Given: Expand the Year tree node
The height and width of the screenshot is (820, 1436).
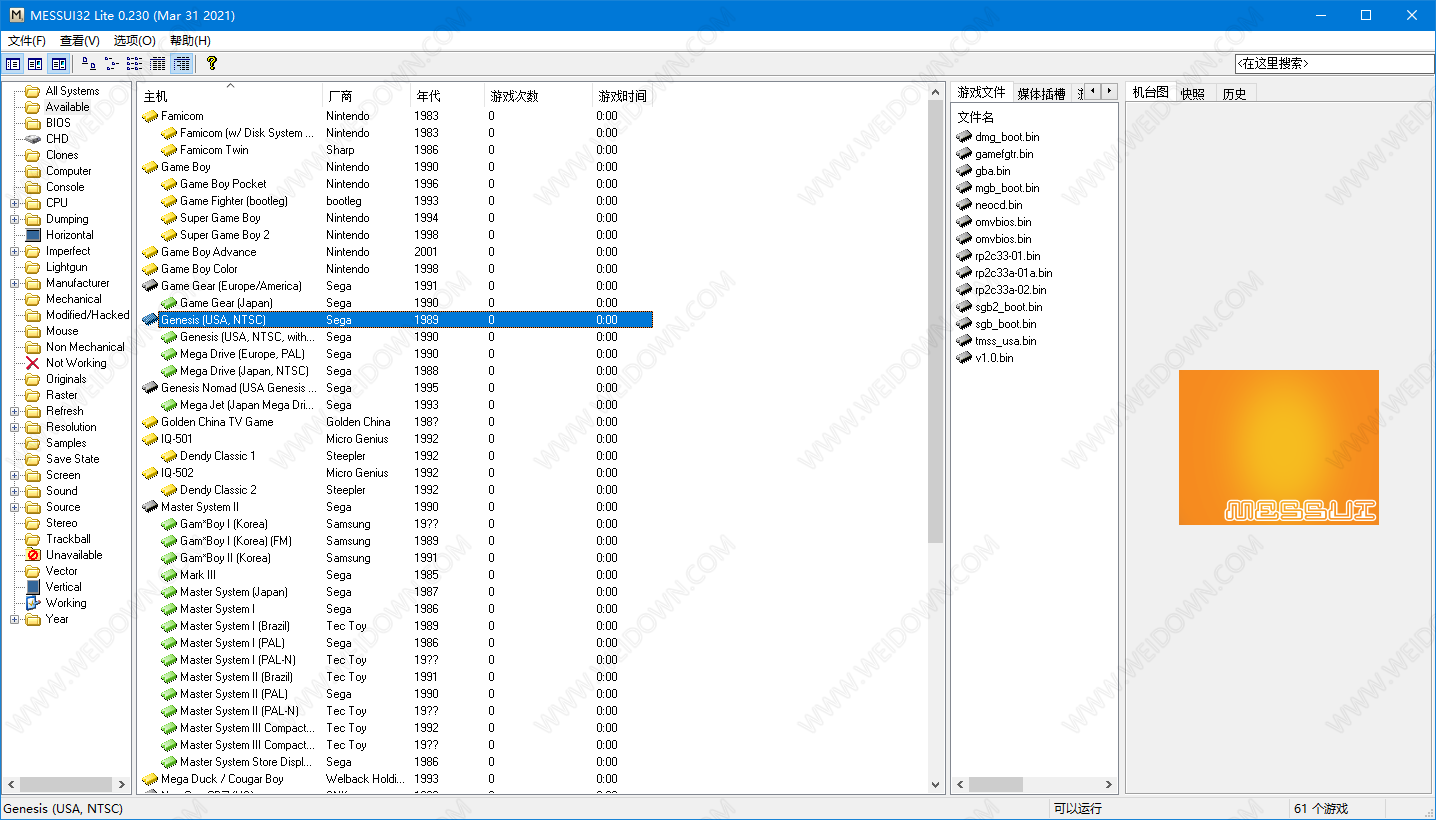Looking at the screenshot, I should pos(15,619).
